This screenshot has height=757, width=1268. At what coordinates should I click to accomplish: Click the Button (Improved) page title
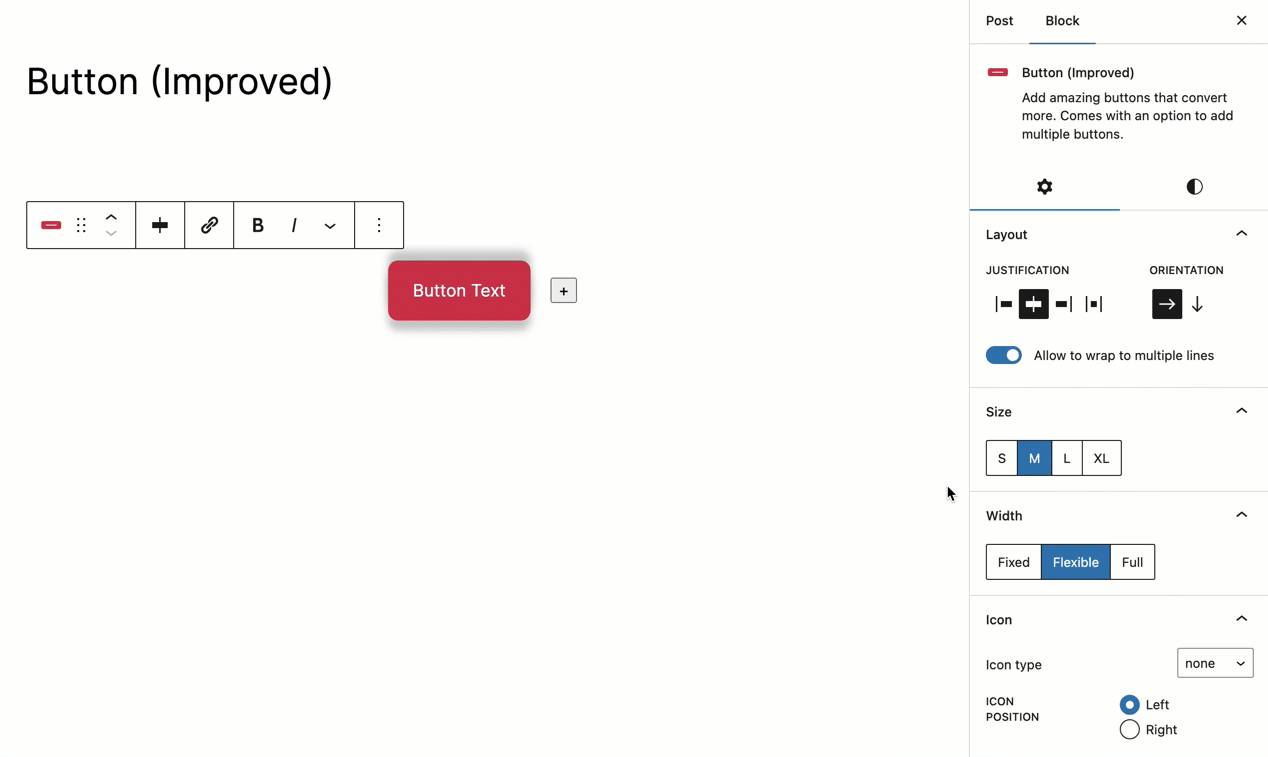pyautogui.click(x=180, y=82)
